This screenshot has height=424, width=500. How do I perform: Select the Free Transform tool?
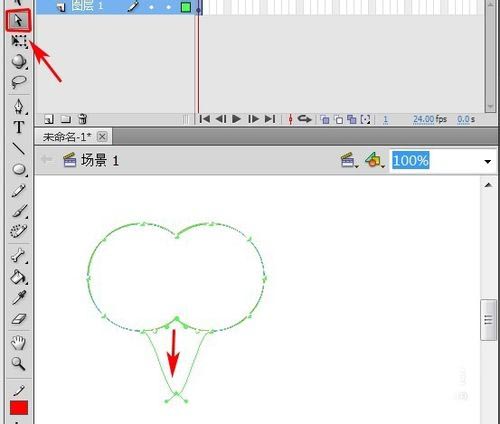(19, 41)
